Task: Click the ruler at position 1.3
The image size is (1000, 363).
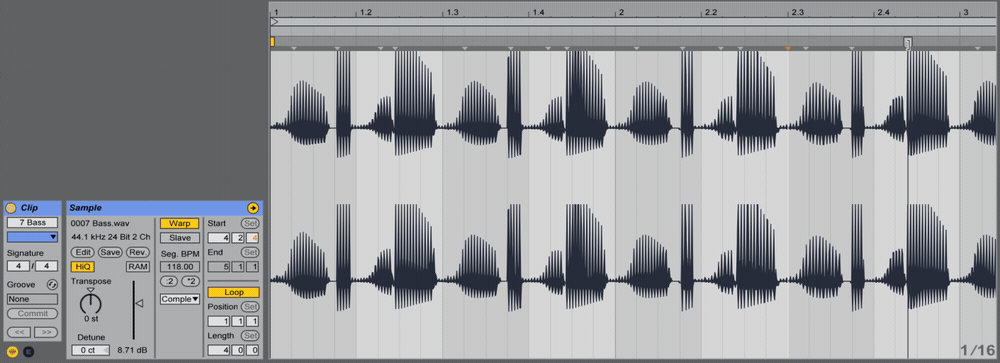Action: 452,12
